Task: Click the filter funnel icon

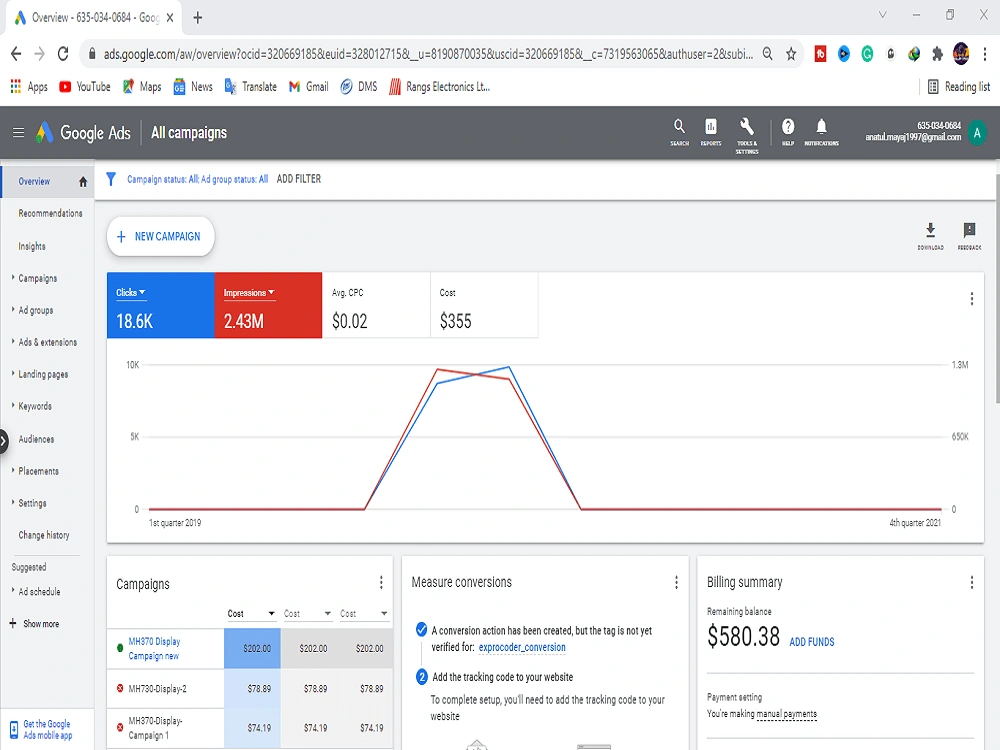Action: (x=111, y=179)
